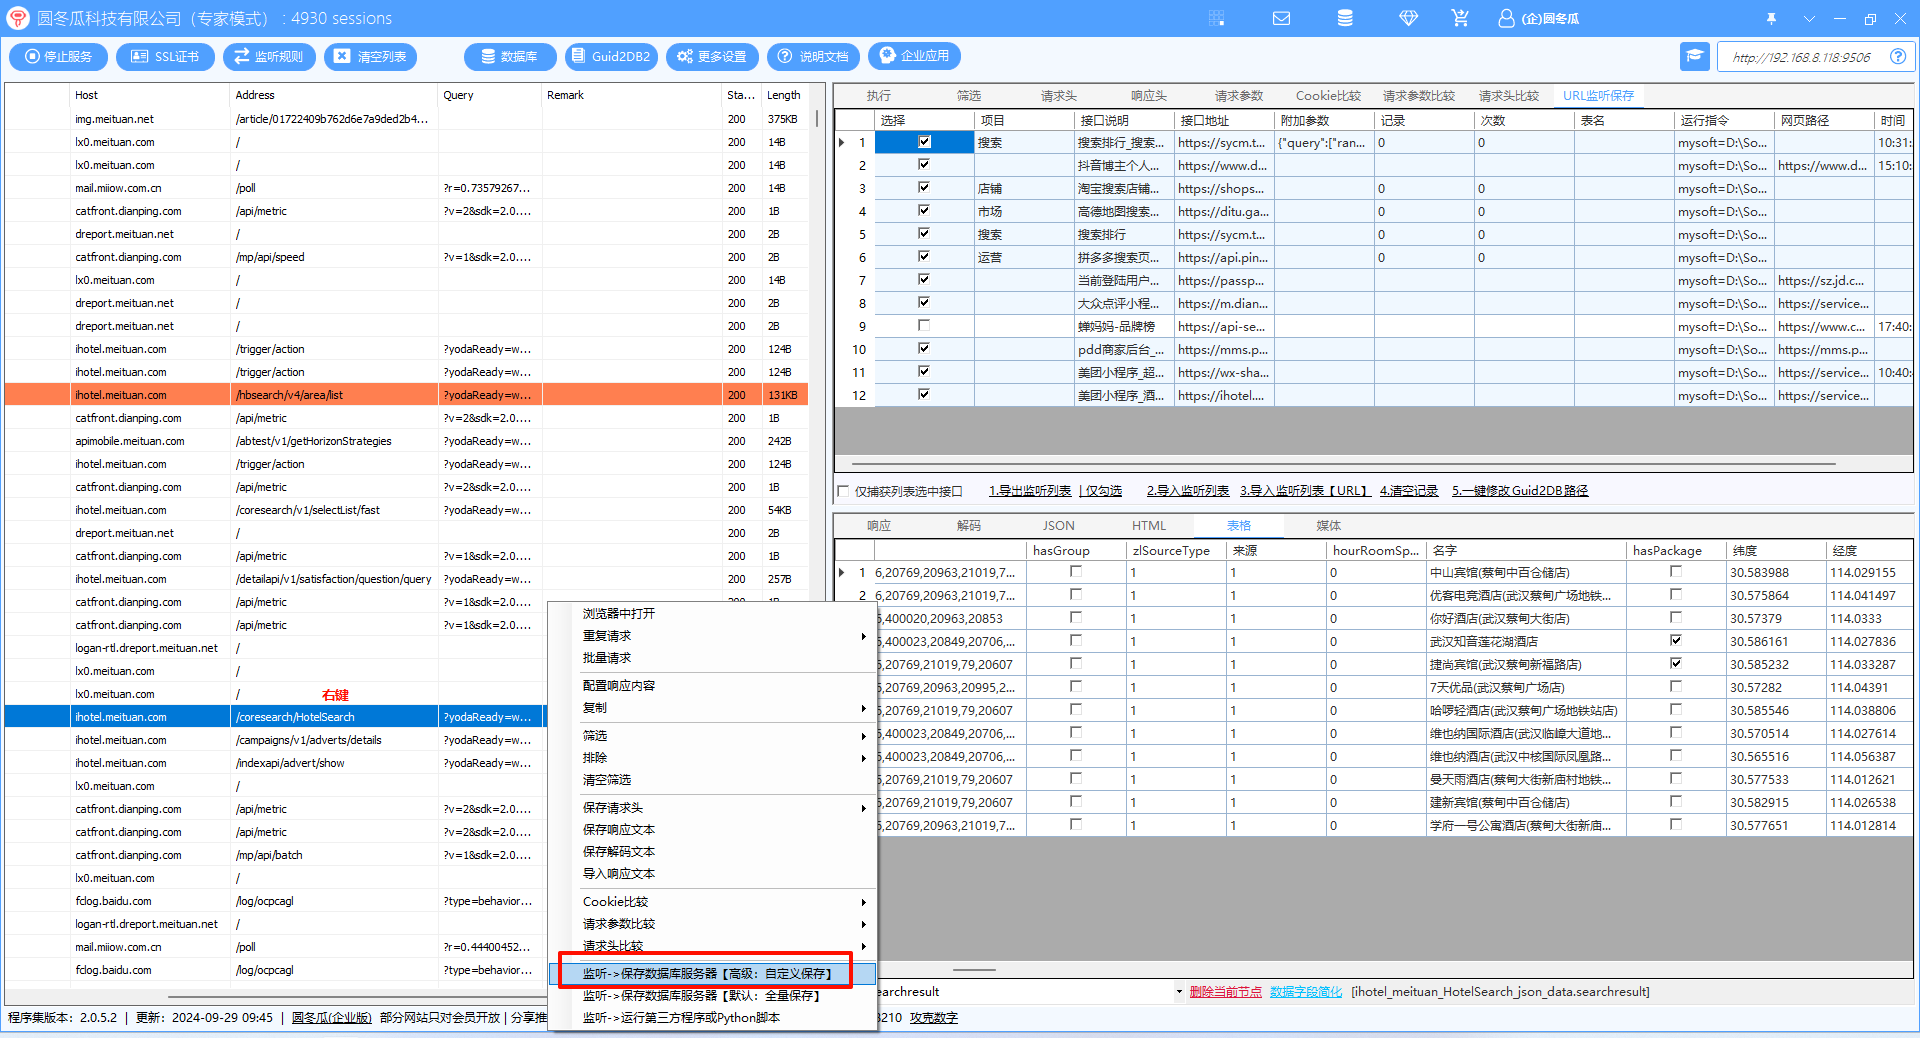Click the diamond VIP icon
Screen dimensions: 1920x1038
click(x=1408, y=18)
